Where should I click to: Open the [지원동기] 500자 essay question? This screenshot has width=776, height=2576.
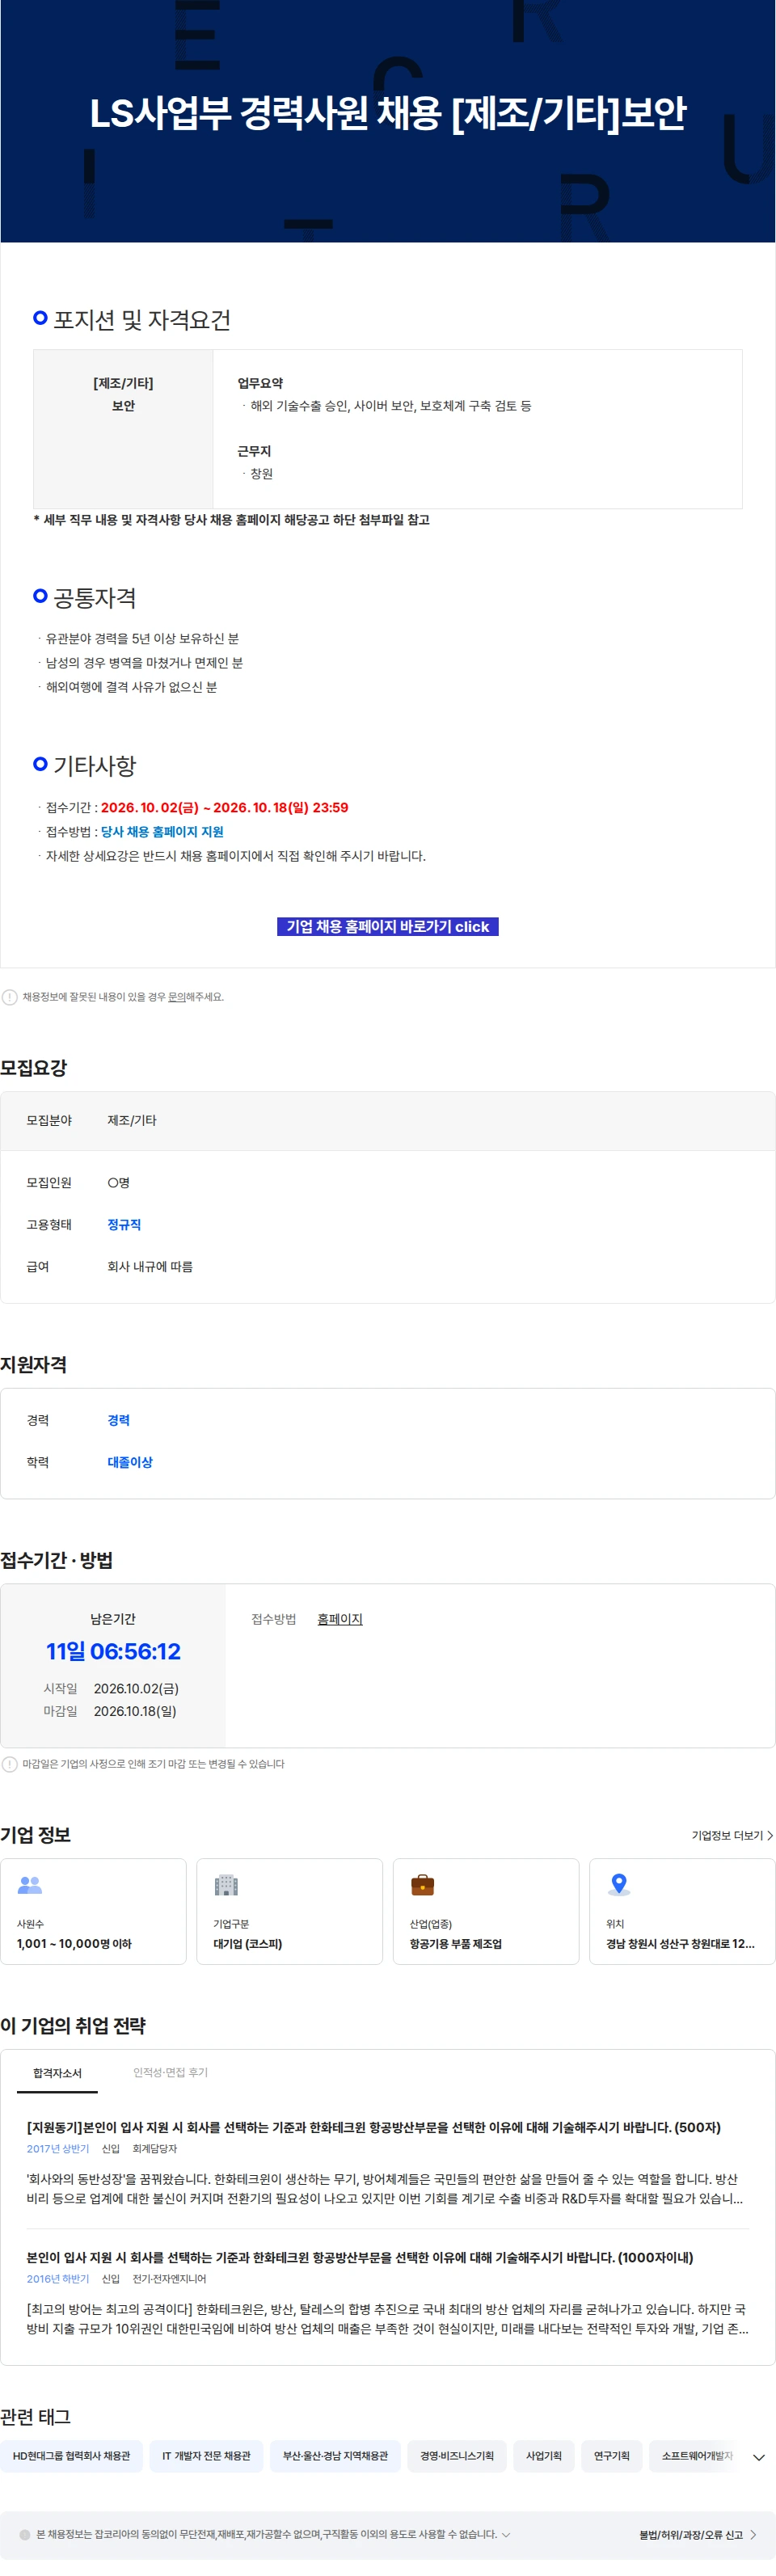click(373, 2127)
